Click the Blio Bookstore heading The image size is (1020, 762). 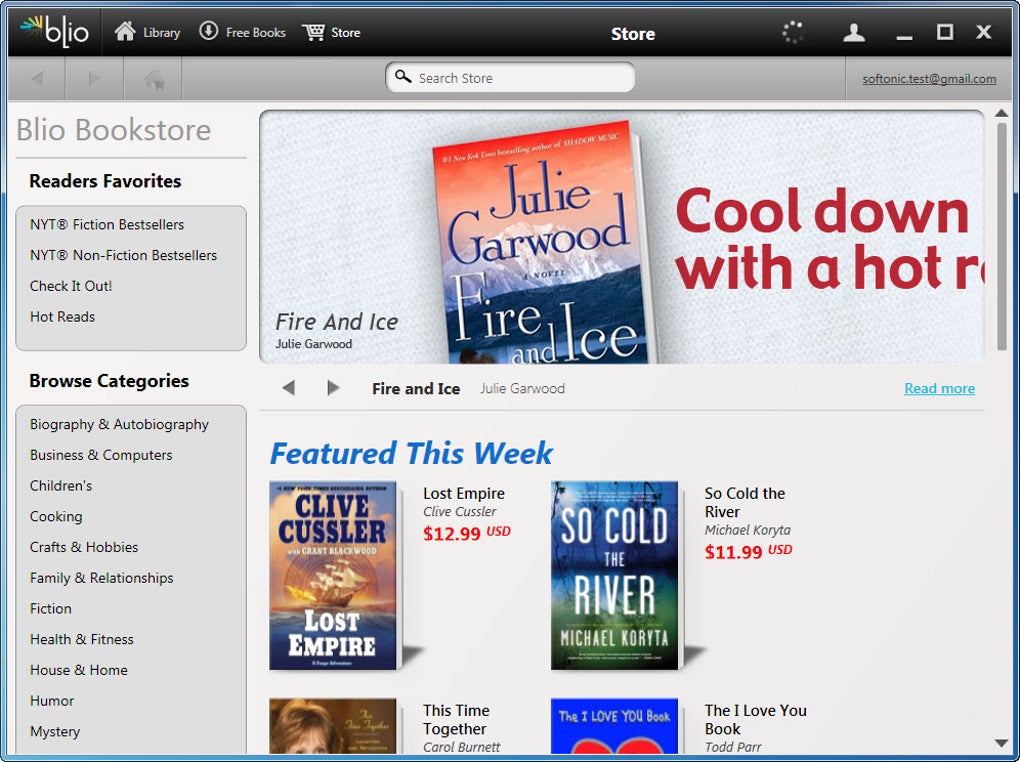[x=114, y=129]
